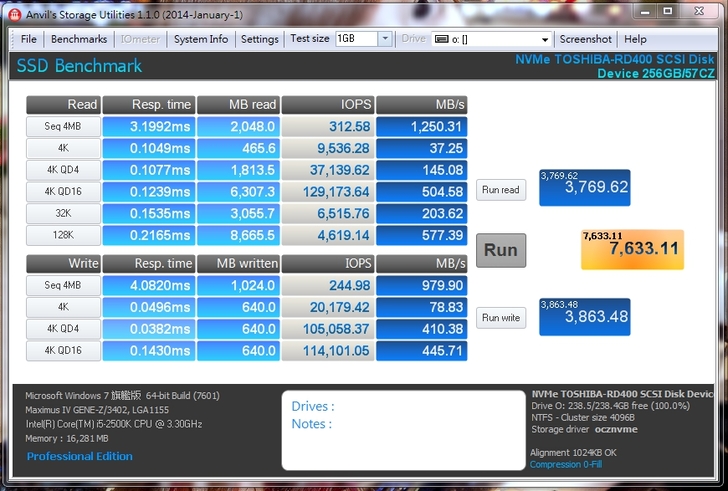Viewport: 728px width, 491px height.
Task: Click the write score 3,863.48 box
Action: (585, 317)
